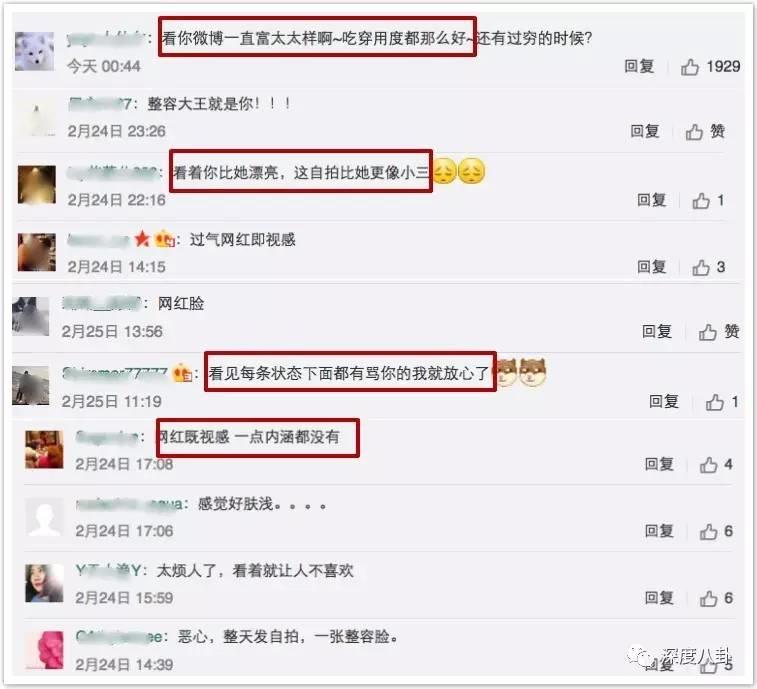Click default gray silhouette avatar
Screen dimensions: 757x689
coord(44,517)
